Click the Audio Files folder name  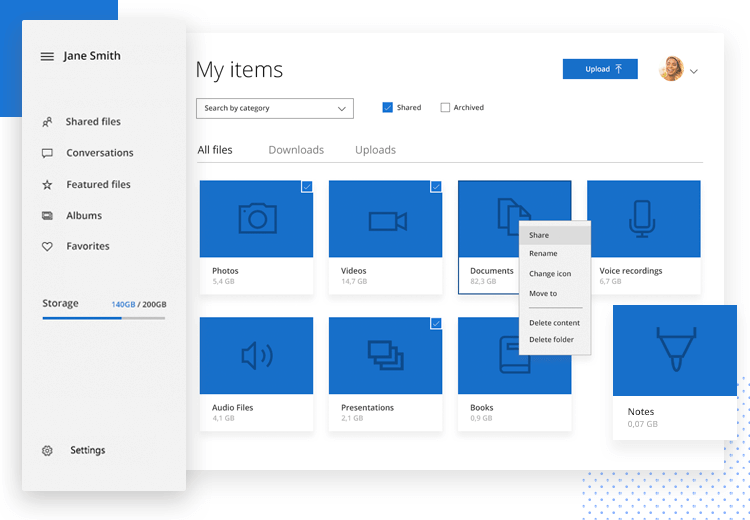pos(232,408)
